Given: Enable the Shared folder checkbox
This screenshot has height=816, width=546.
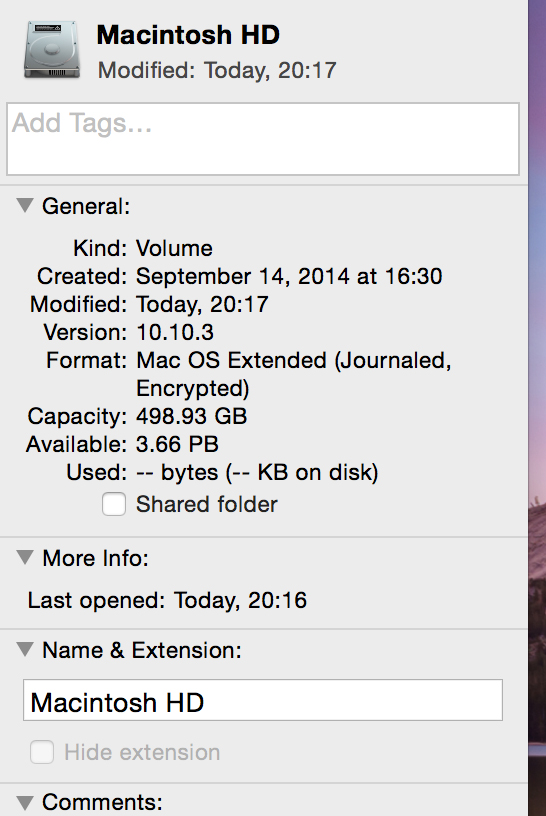Looking at the screenshot, I should (x=114, y=504).
